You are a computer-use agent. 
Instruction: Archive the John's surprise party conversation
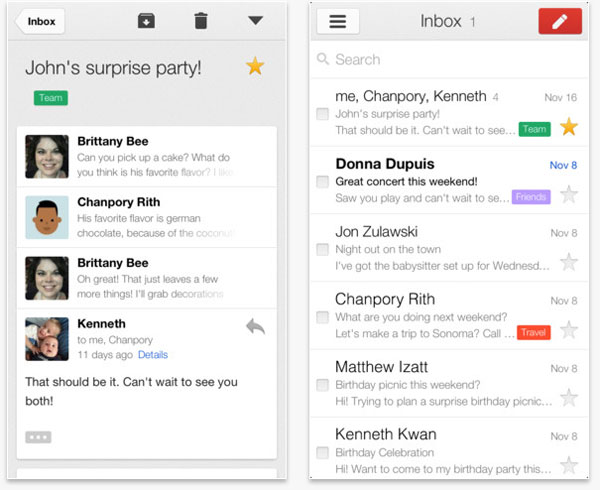(146, 21)
